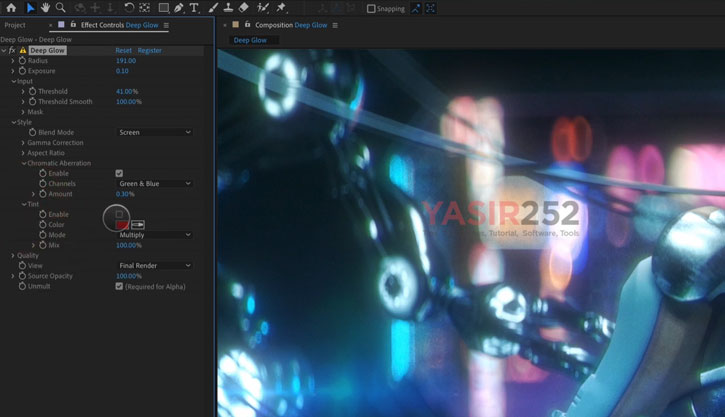This screenshot has width=725, height=417.
Task: Toggle the Unmult stopwatch
Action: coord(22,286)
